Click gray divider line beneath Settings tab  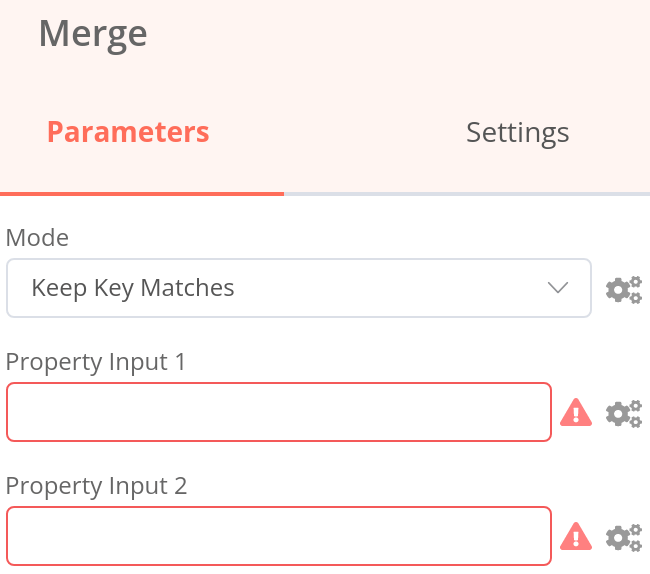tap(466, 193)
